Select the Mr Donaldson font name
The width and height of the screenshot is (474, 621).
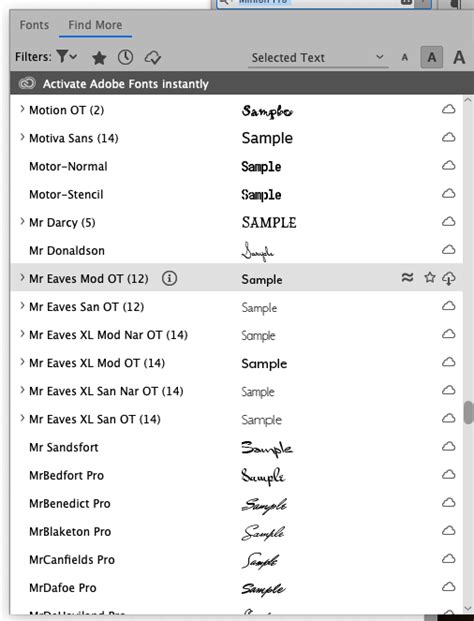tap(67, 251)
